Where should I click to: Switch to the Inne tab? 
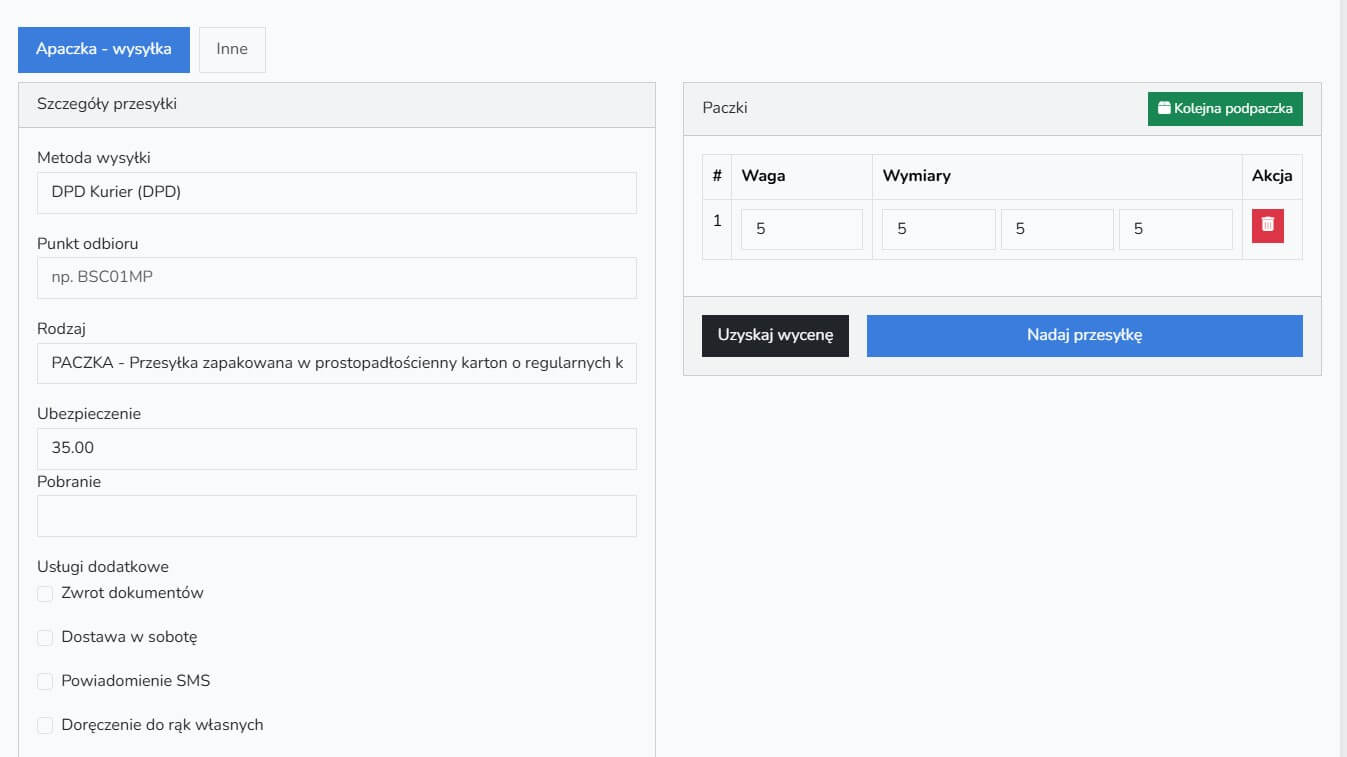[232, 50]
